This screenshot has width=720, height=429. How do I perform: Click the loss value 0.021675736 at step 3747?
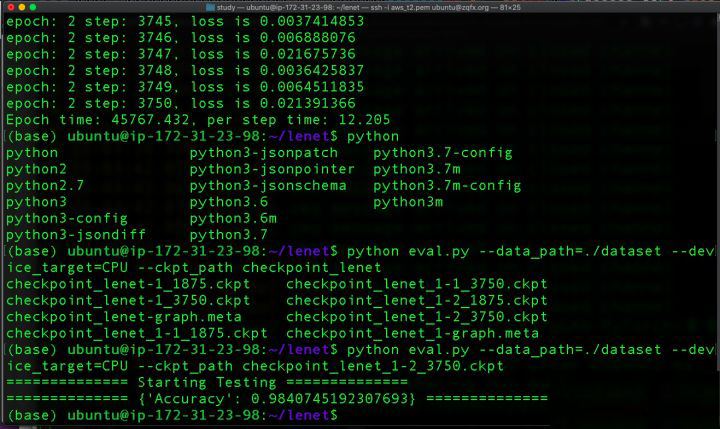(308, 54)
